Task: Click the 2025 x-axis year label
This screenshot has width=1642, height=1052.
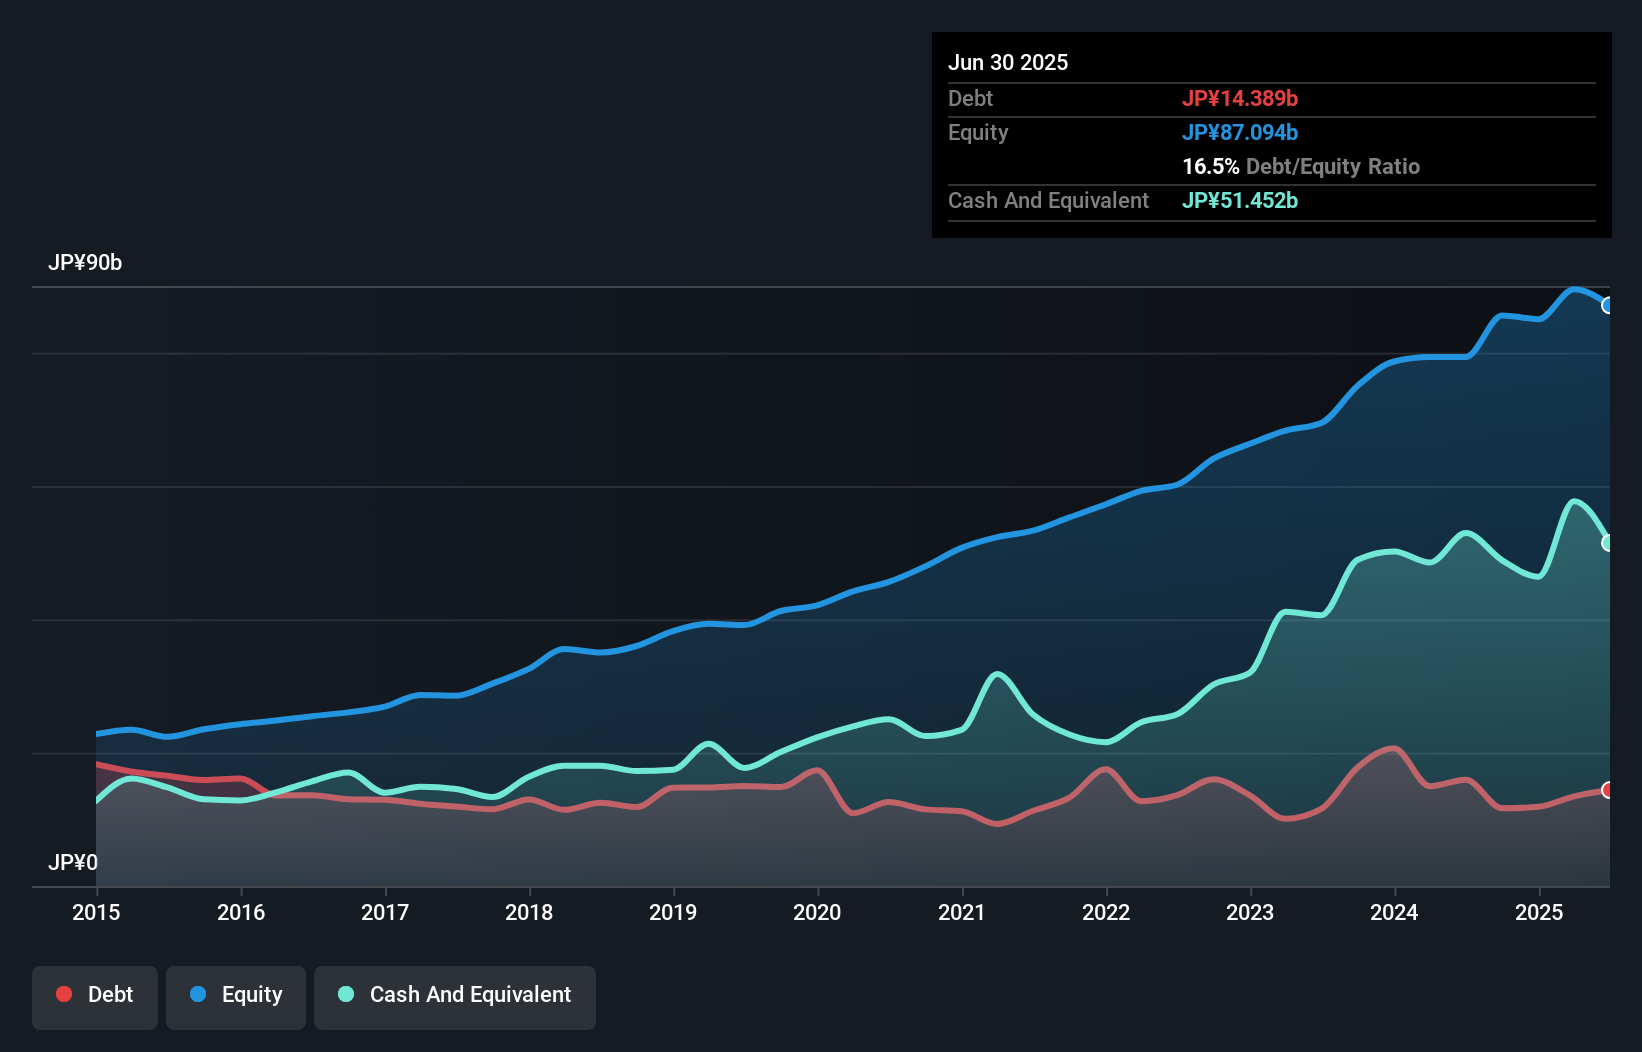Action: coord(1539,912)
